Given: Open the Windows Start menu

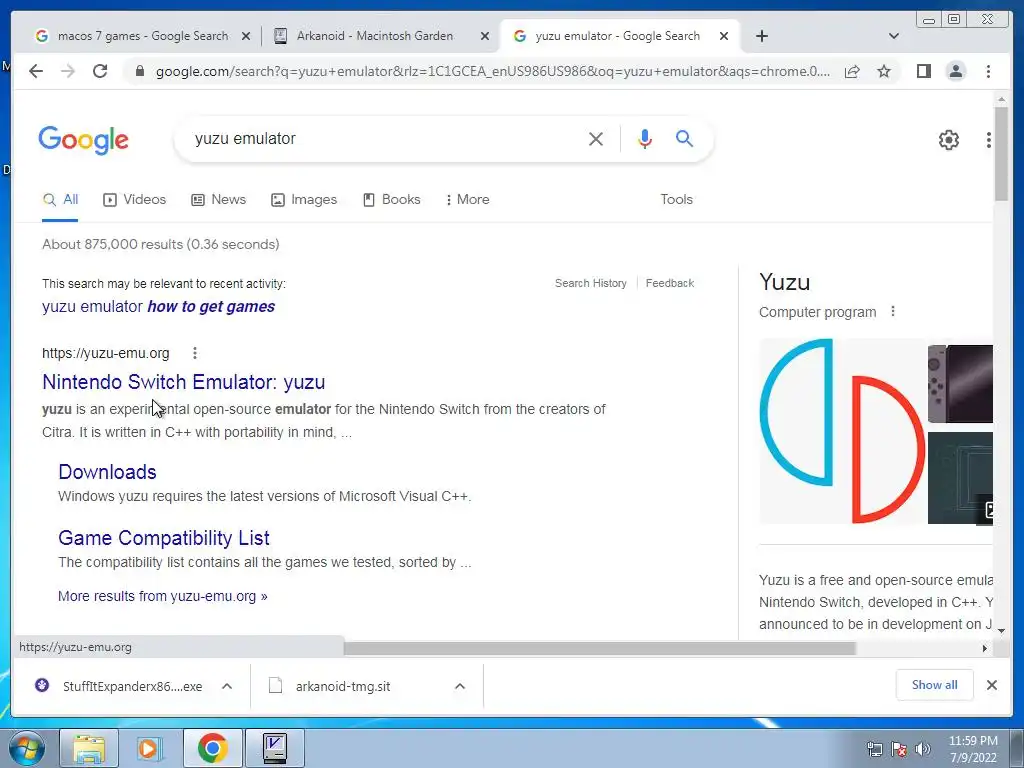Looking at the screenshot, I should [x=26, y=748].
